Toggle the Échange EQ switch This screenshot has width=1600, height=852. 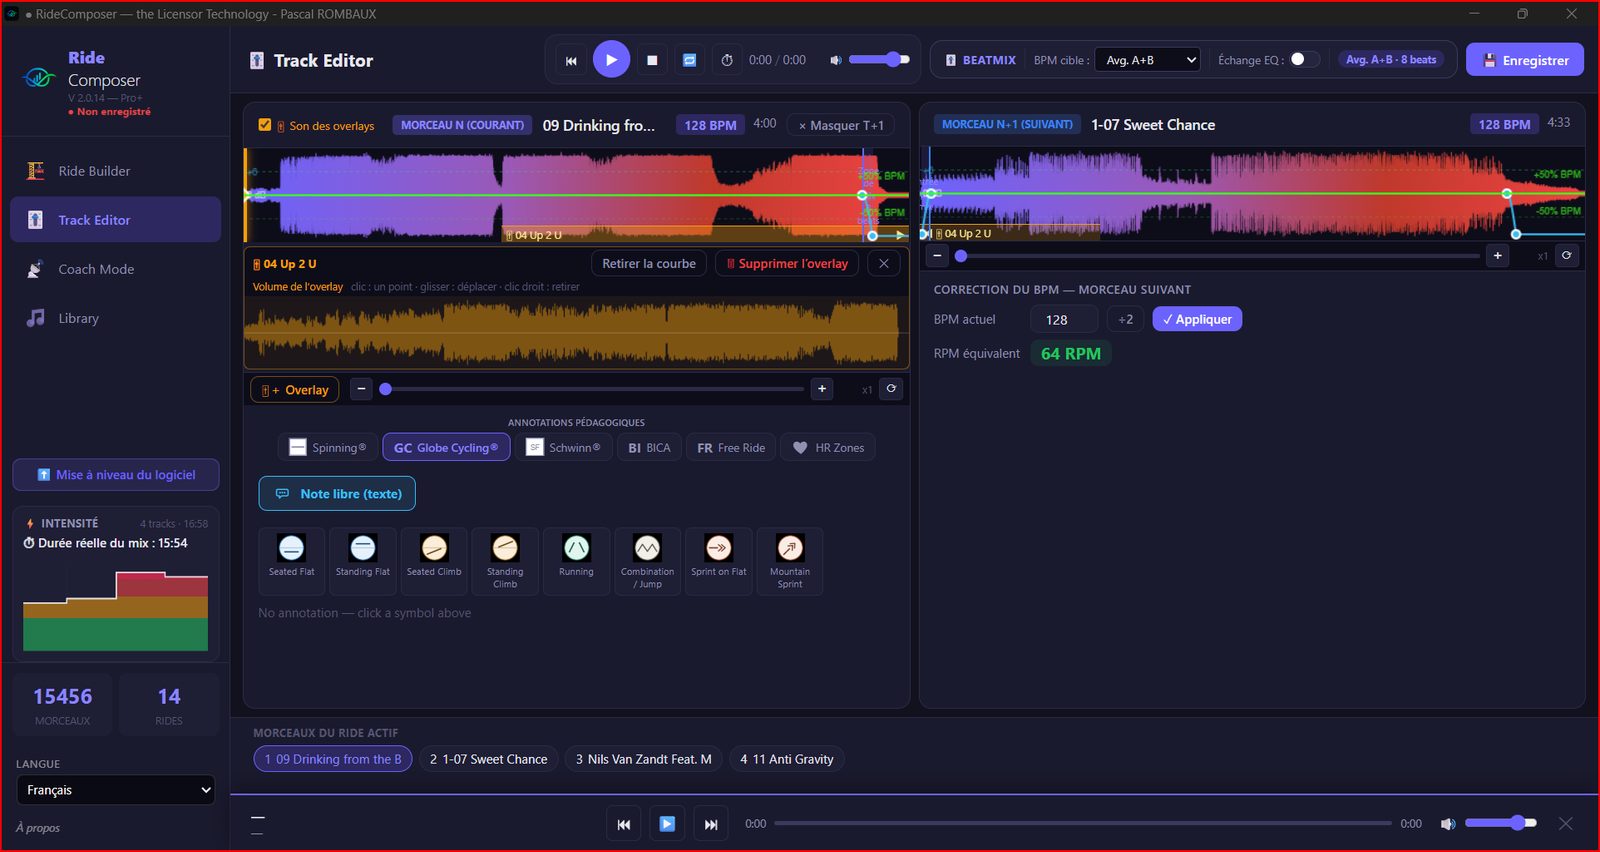1304,59
